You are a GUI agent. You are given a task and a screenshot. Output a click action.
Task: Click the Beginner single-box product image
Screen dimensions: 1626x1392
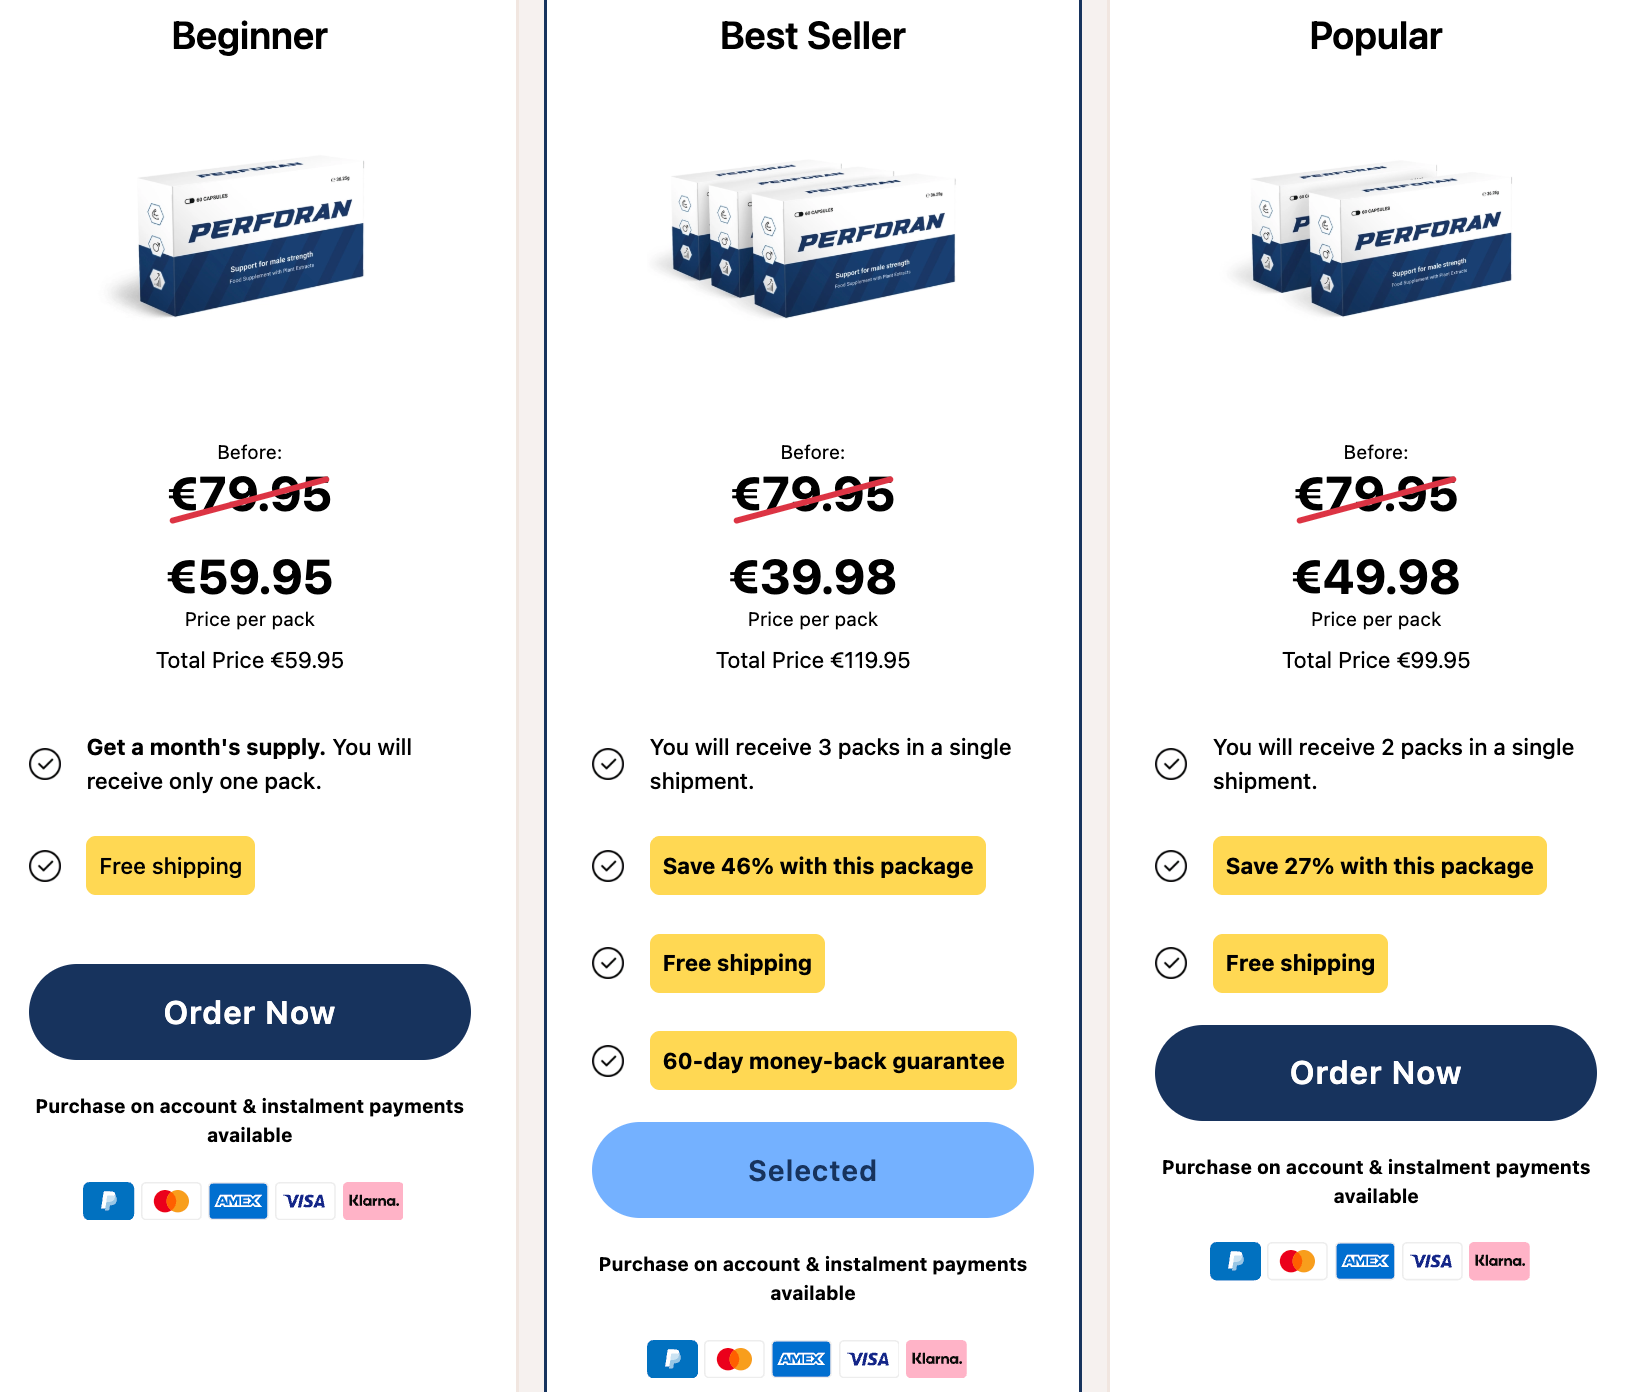[x=250, y=237]
